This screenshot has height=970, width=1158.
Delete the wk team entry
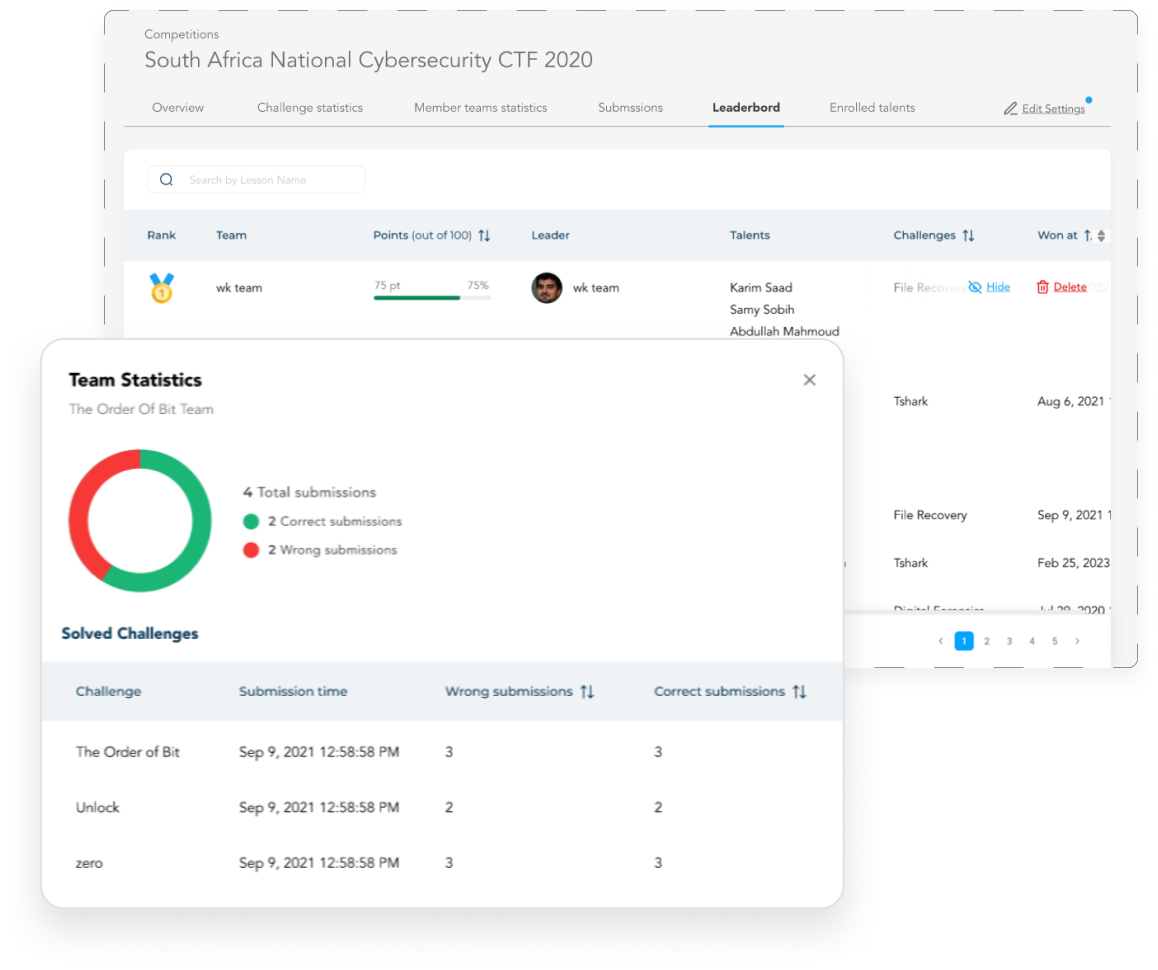click(1069, 287)
